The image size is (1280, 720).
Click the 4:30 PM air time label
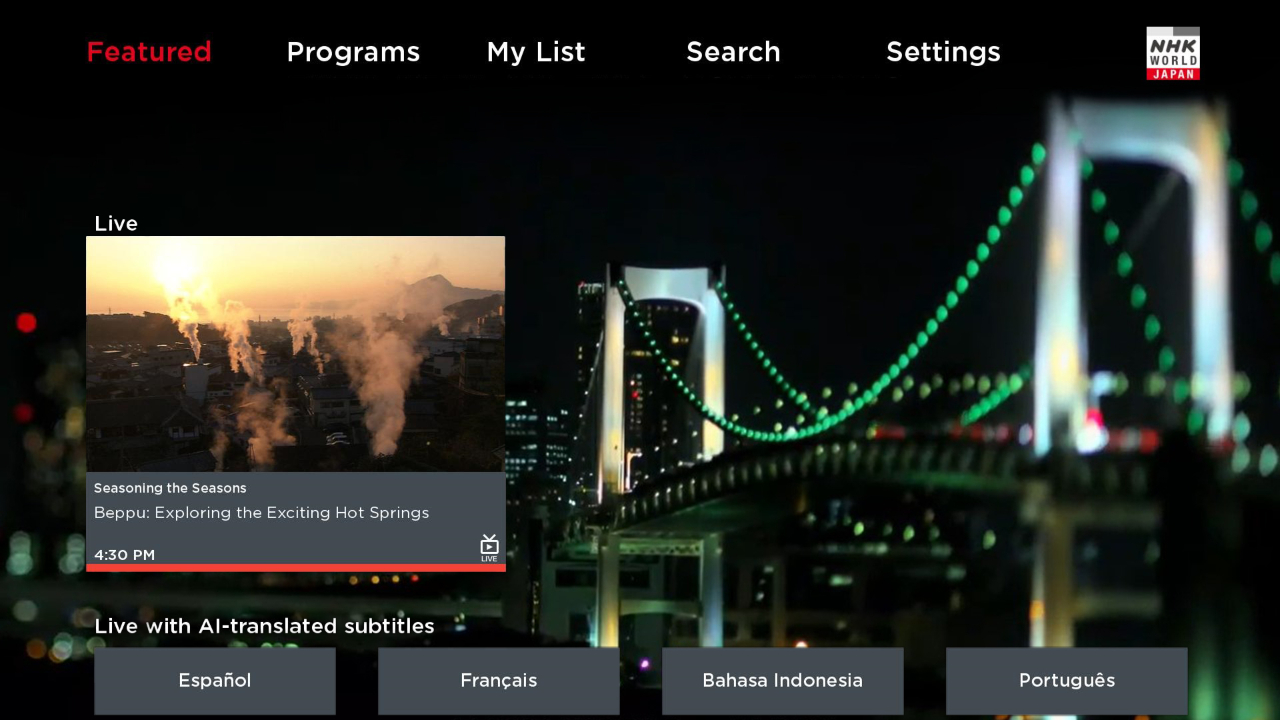click(124, 555)
